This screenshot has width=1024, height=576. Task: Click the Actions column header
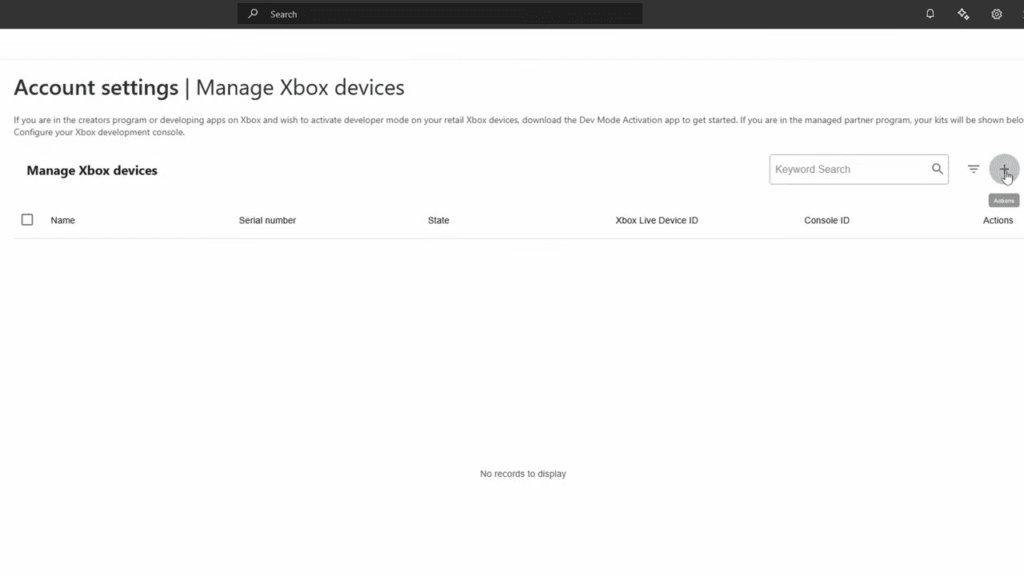[997, 220]
